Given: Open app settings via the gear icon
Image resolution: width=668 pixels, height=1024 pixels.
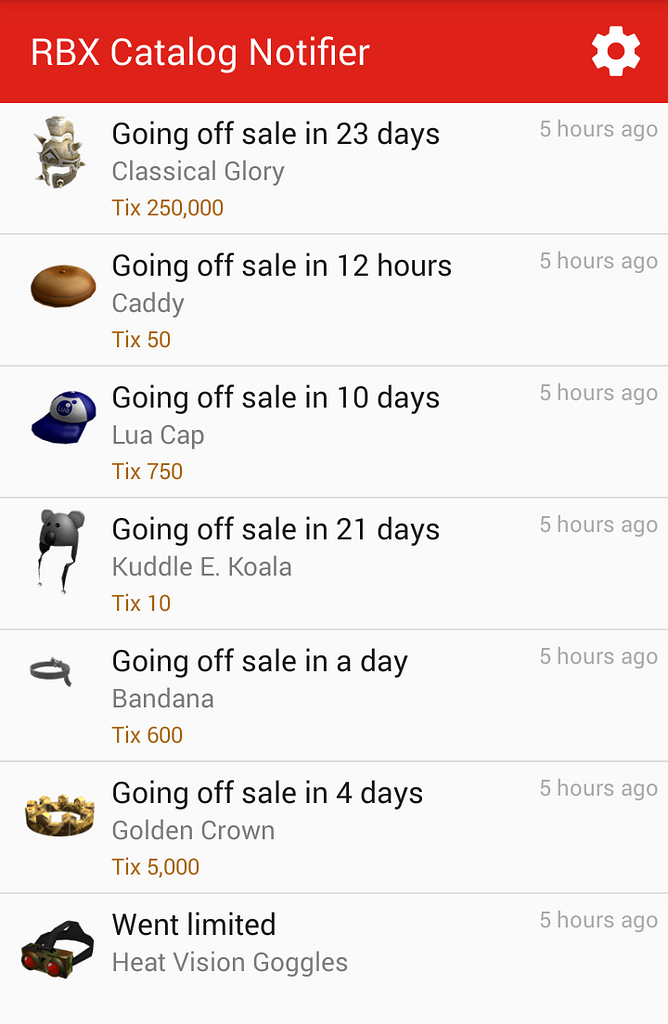Looking at the screenshot, I should tap(616, 50).
